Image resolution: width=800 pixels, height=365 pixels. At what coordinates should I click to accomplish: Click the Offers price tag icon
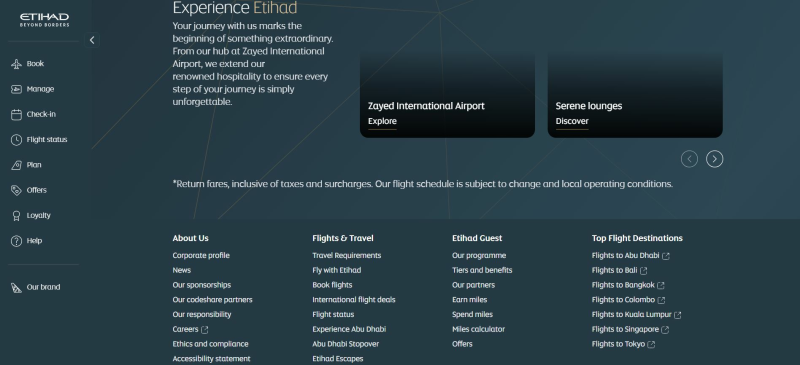point(16,190)
